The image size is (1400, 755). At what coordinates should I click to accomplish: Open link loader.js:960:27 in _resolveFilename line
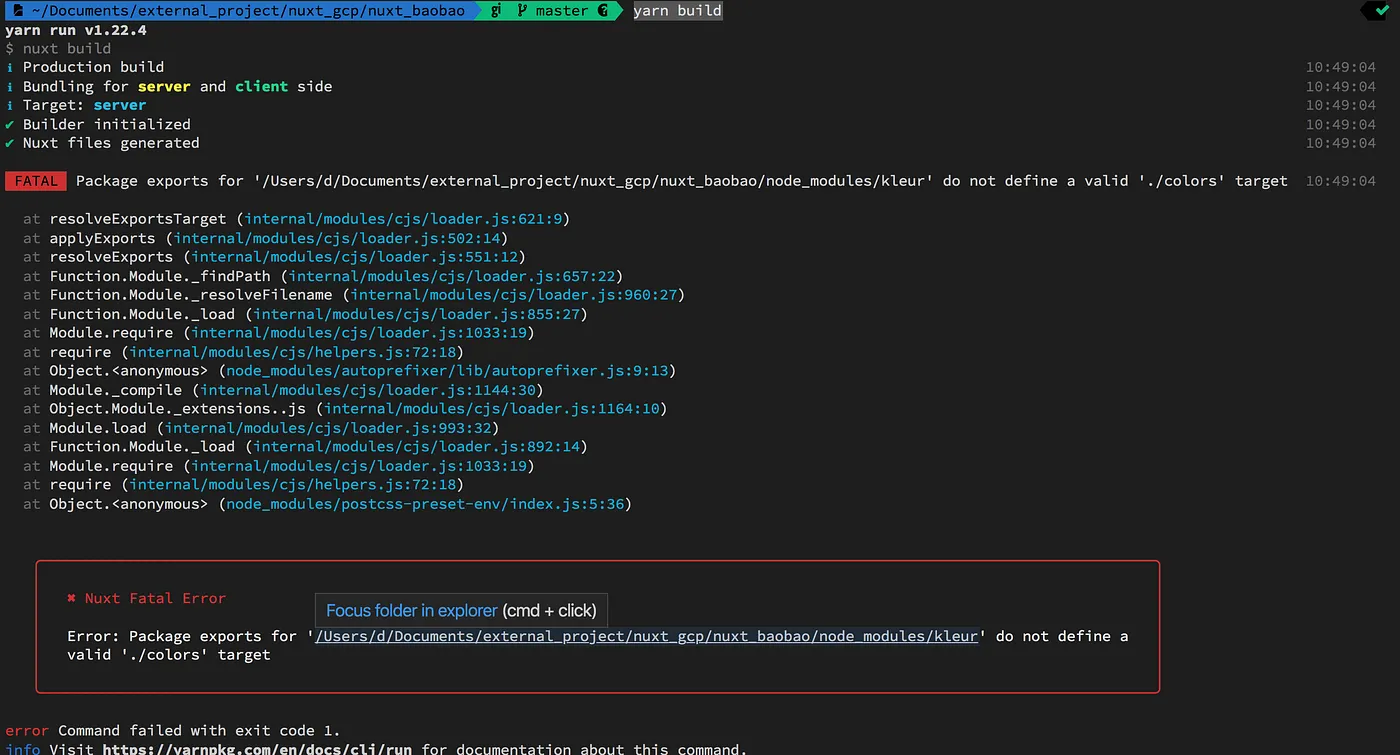click(514, 295)
